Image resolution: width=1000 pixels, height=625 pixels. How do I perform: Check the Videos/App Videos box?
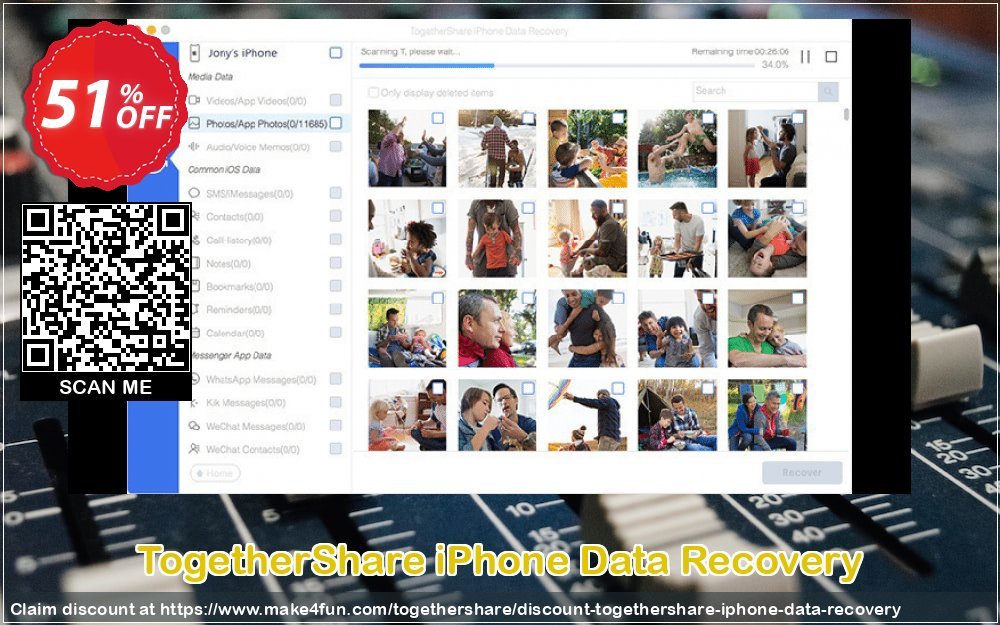pos(335,99)
